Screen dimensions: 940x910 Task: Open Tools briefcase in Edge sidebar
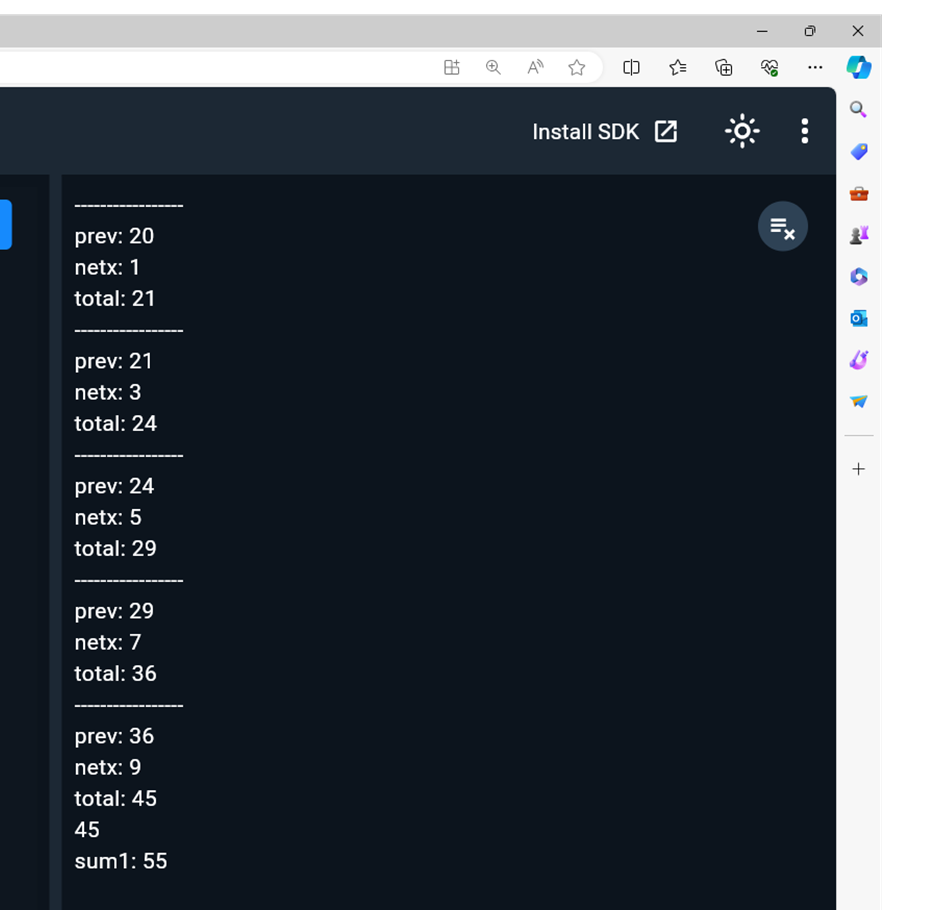pos(858,193)
